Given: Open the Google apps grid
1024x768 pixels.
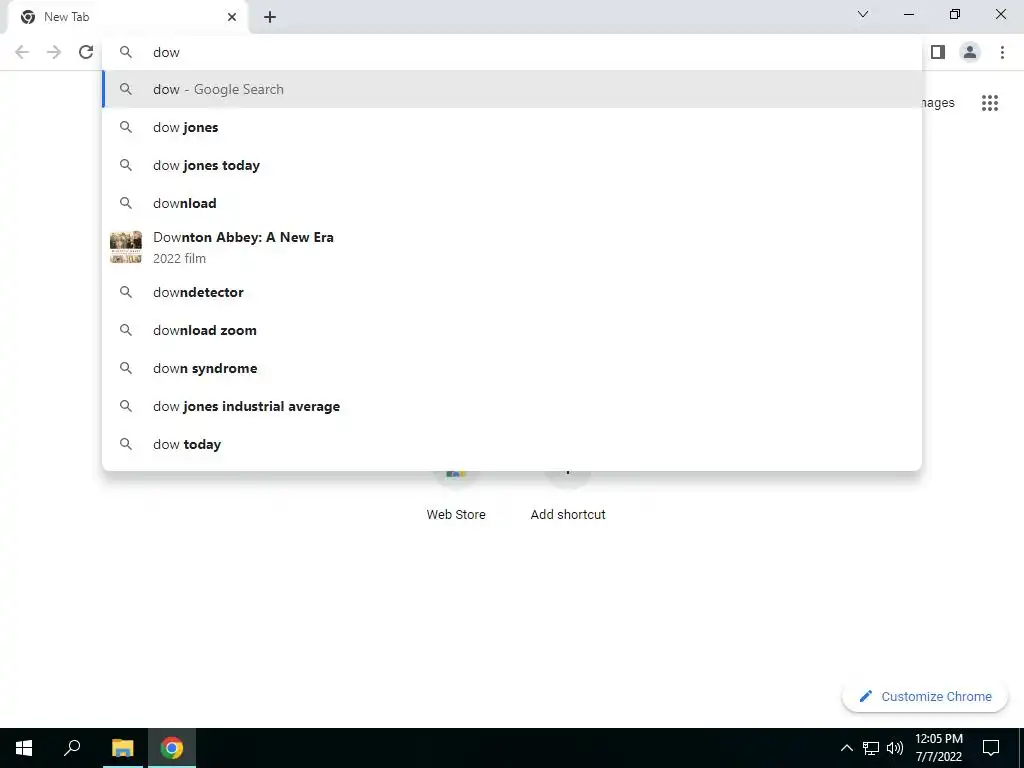Looking at the screenshot, I should point(989,103).
